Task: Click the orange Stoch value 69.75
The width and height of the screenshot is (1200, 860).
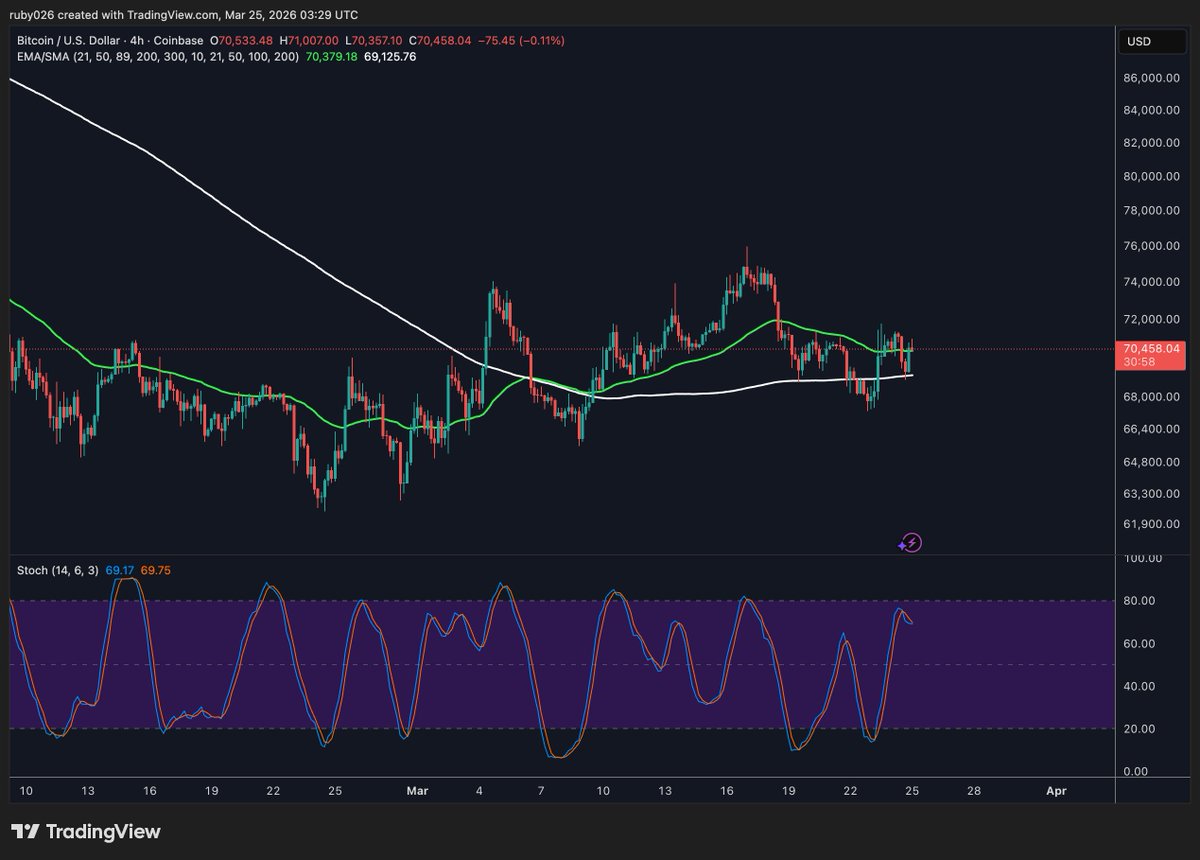Action: [x=155, y=570]
